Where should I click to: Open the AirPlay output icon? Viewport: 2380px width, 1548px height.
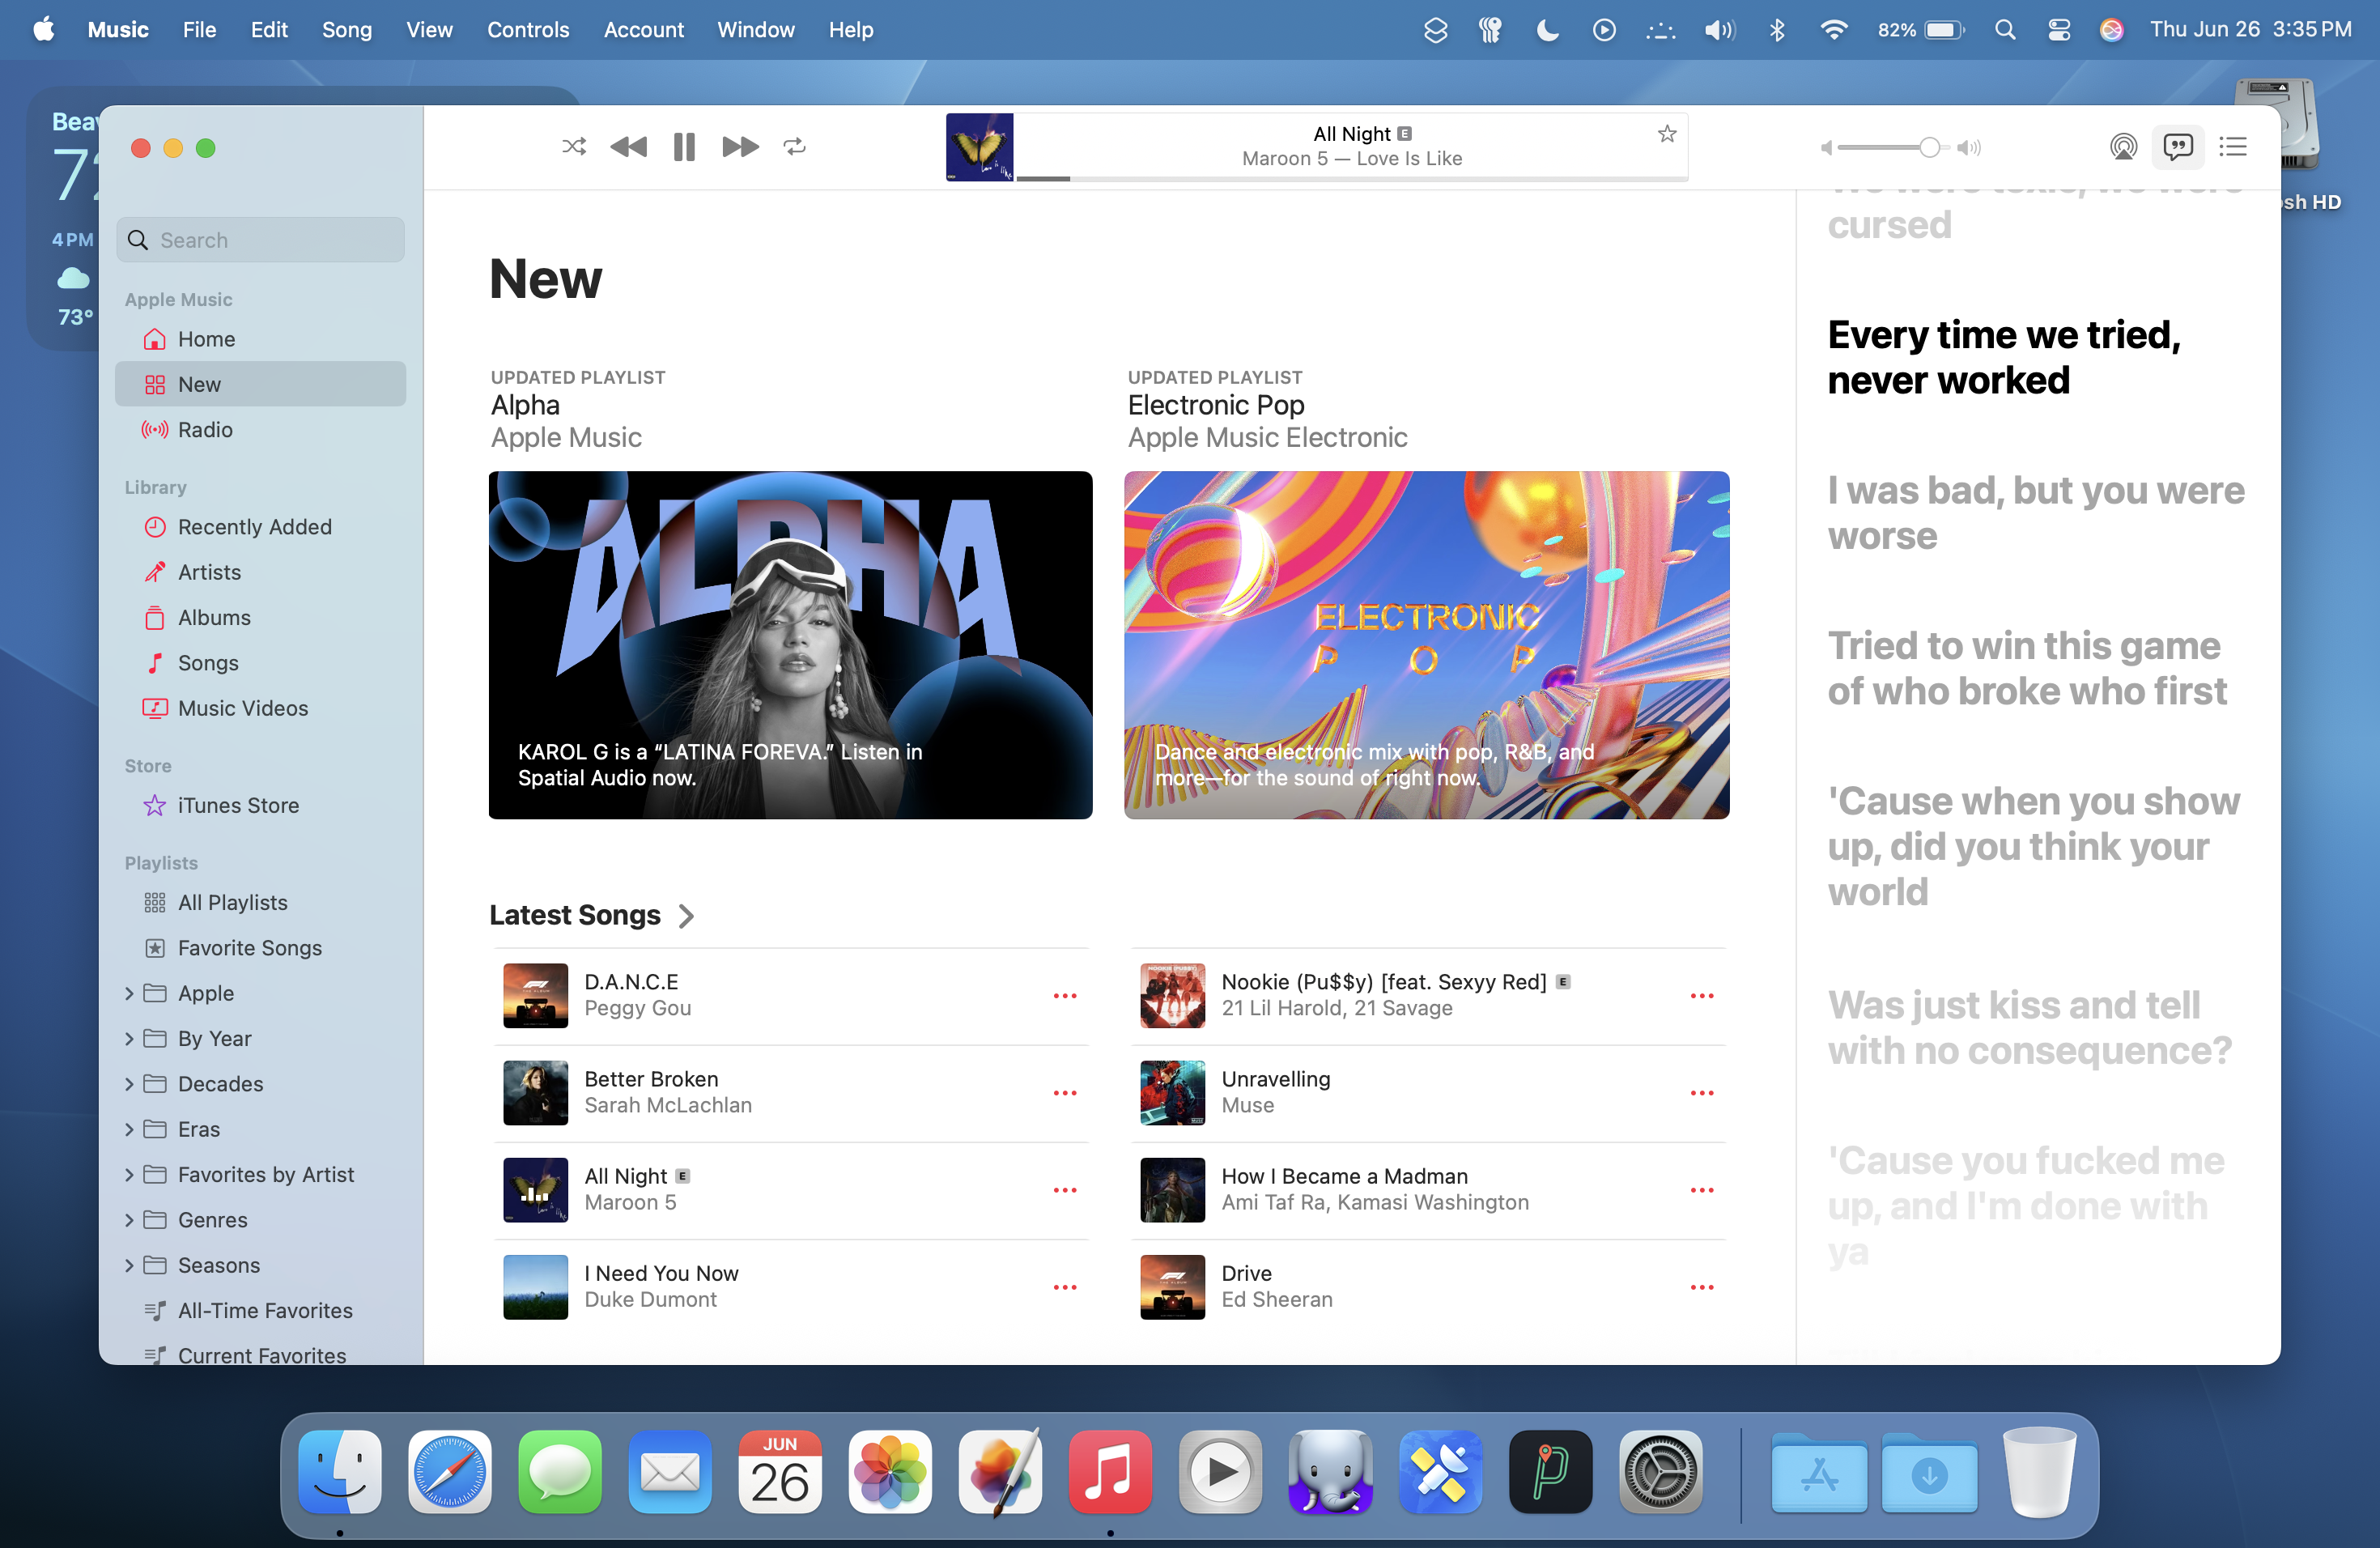click(x=2123, y=147)
